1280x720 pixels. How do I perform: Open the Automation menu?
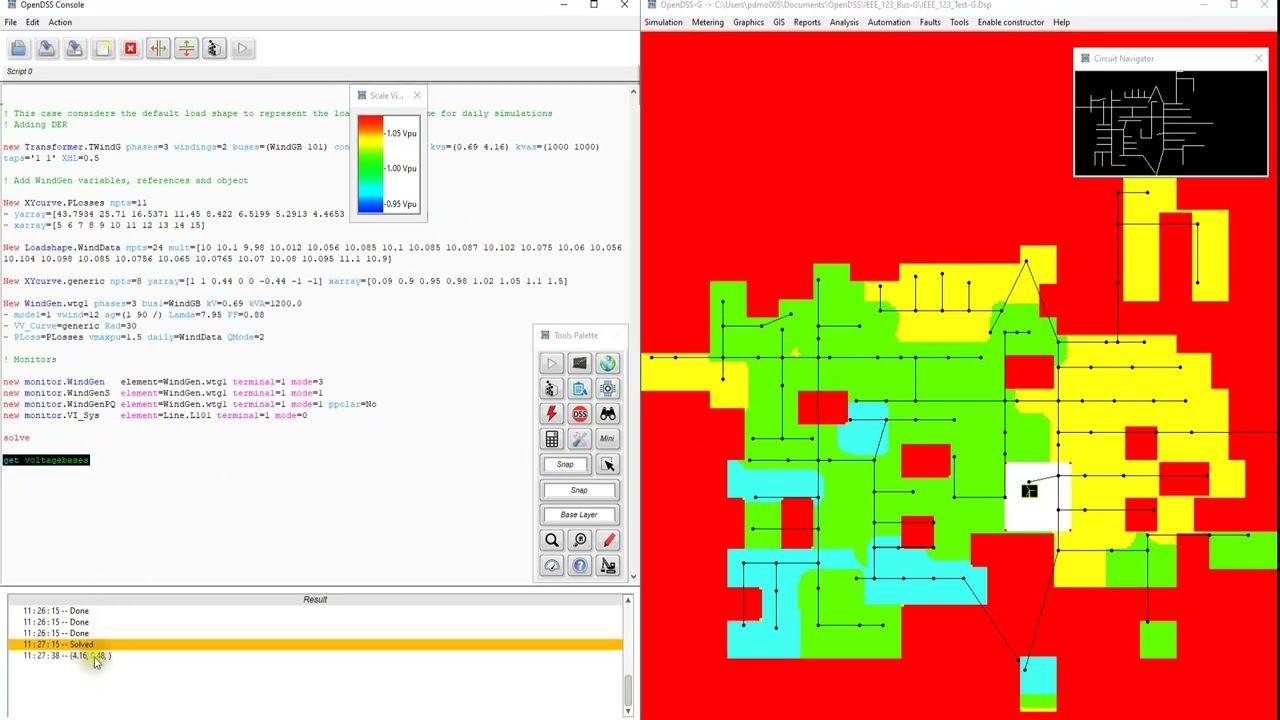tap(889, 22)
